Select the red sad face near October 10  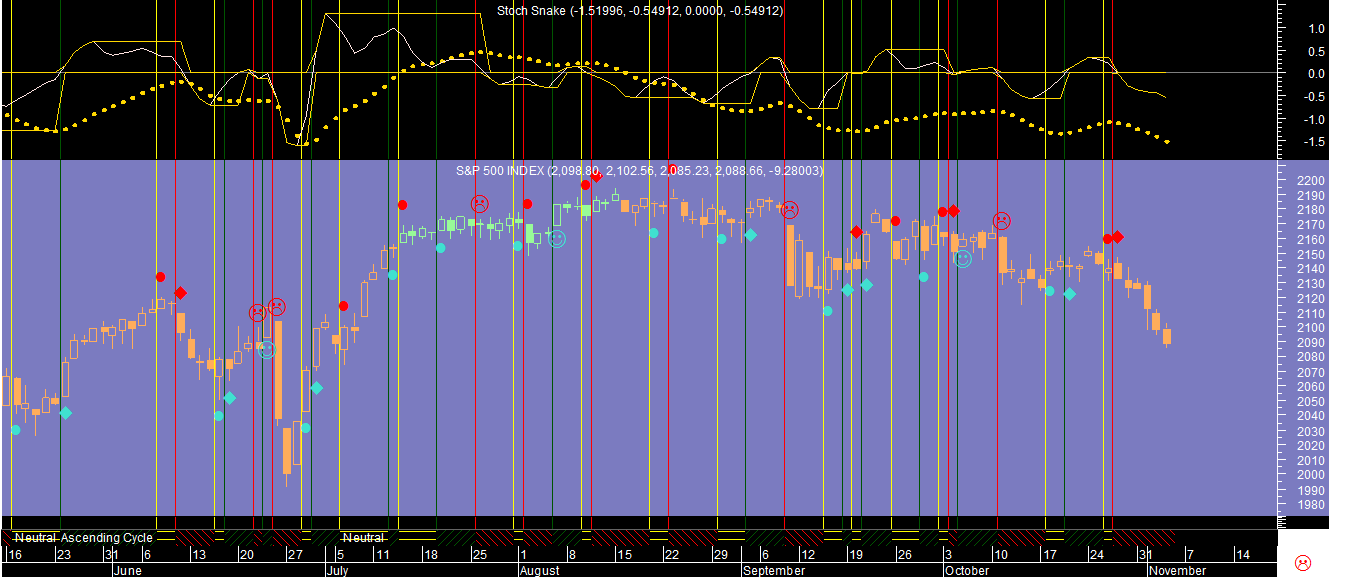coord(1001,220)
